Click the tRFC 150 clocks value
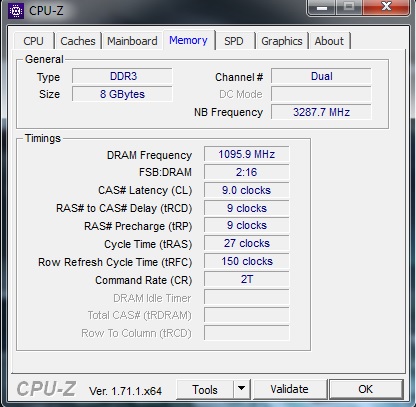Image resolution: width=416 pixels, height=407 pixels. 247,261
